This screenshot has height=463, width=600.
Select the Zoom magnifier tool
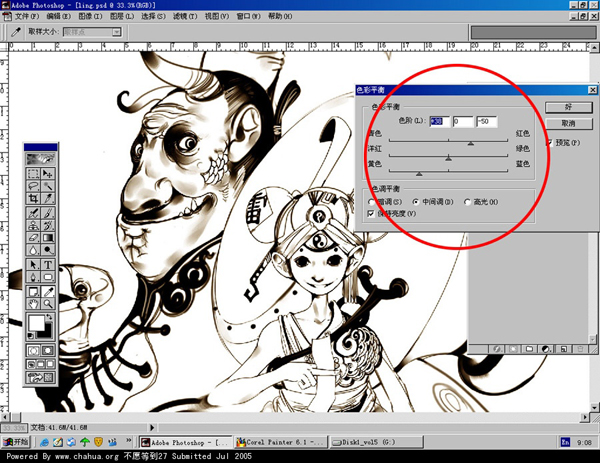click(48, 304)
